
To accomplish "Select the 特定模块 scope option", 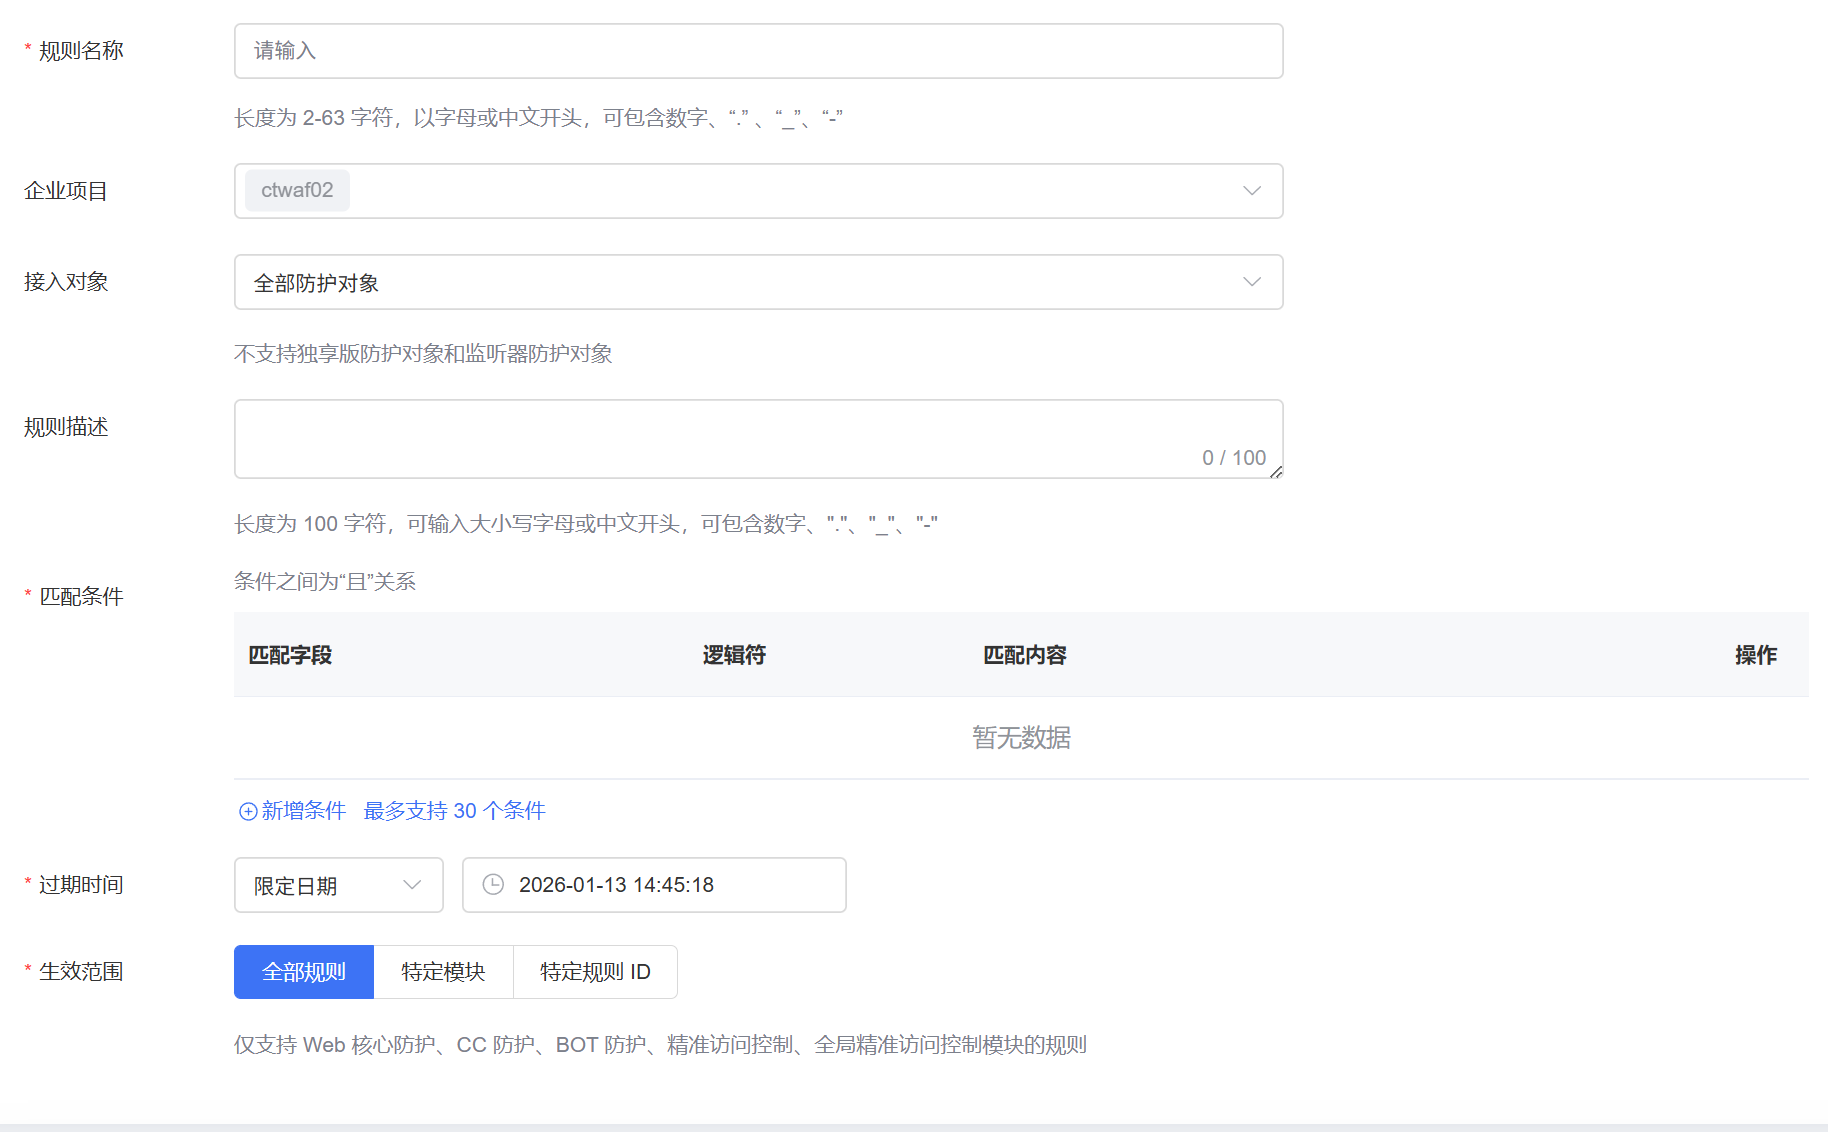I will click(443, 972).
